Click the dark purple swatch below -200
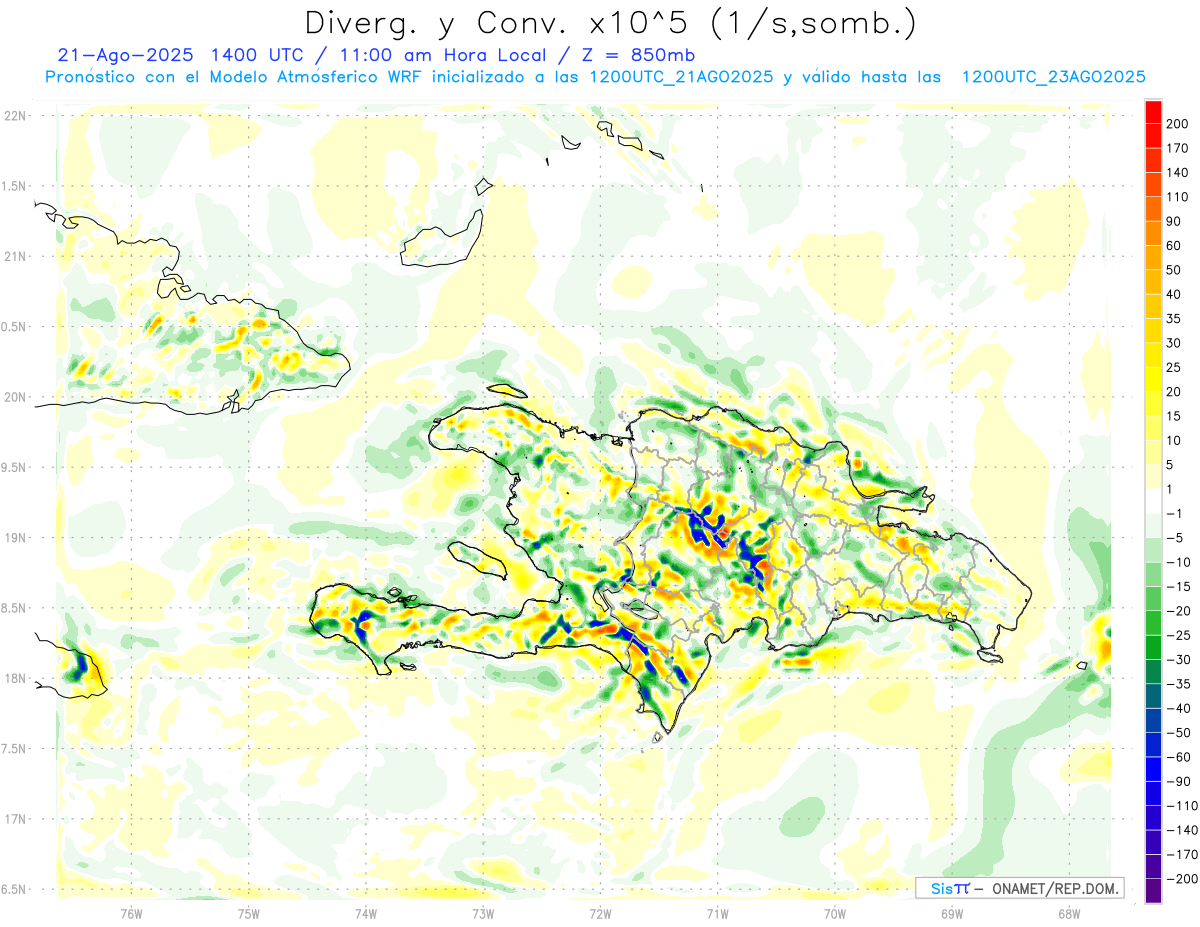The height and width of the screenshot is (927, 1200). coord(1153,891)
